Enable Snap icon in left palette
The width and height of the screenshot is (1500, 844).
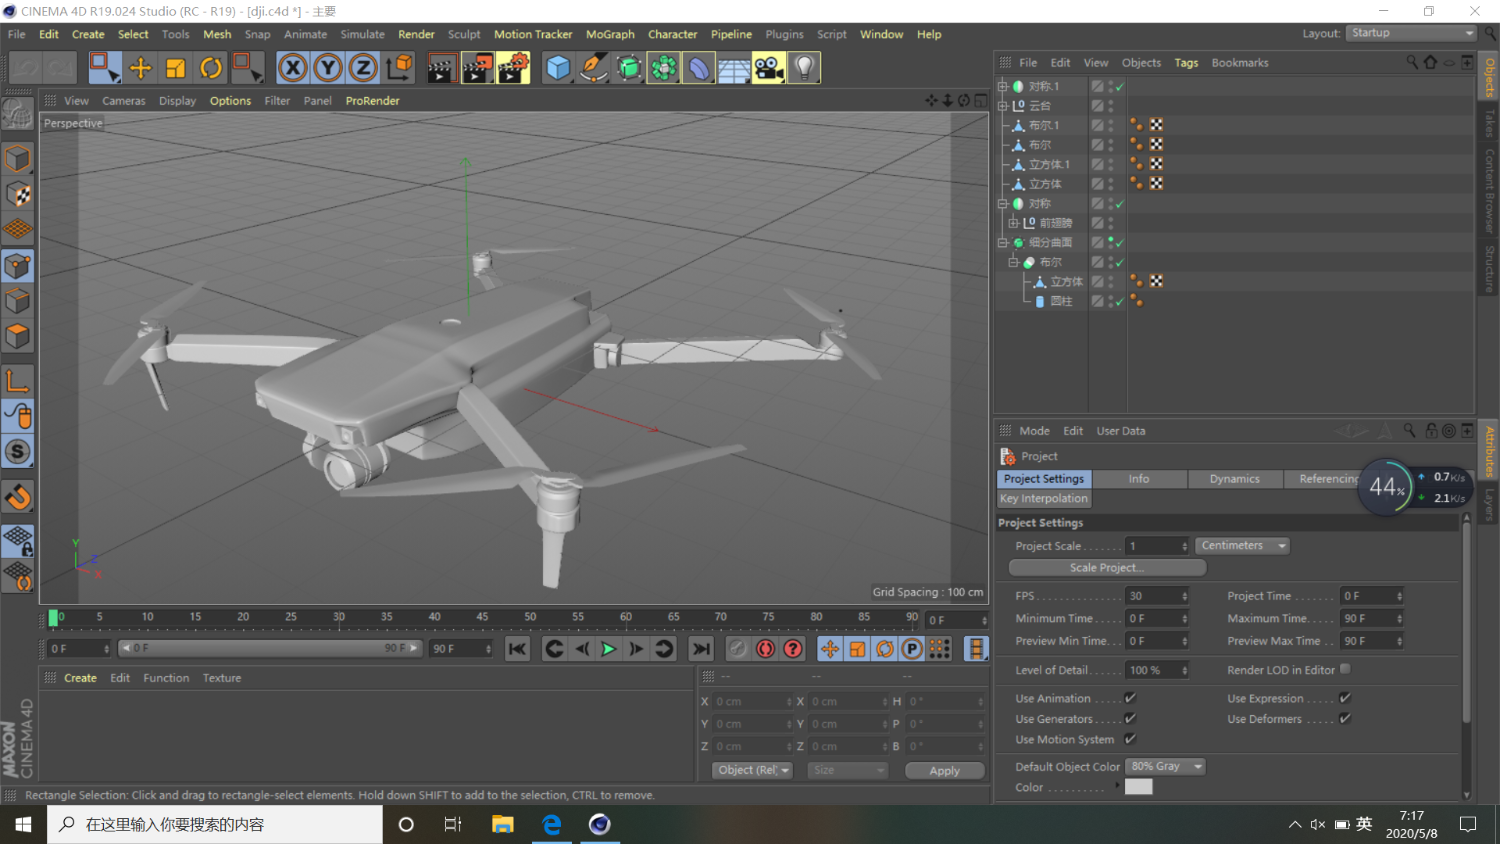tap(17, 497)
